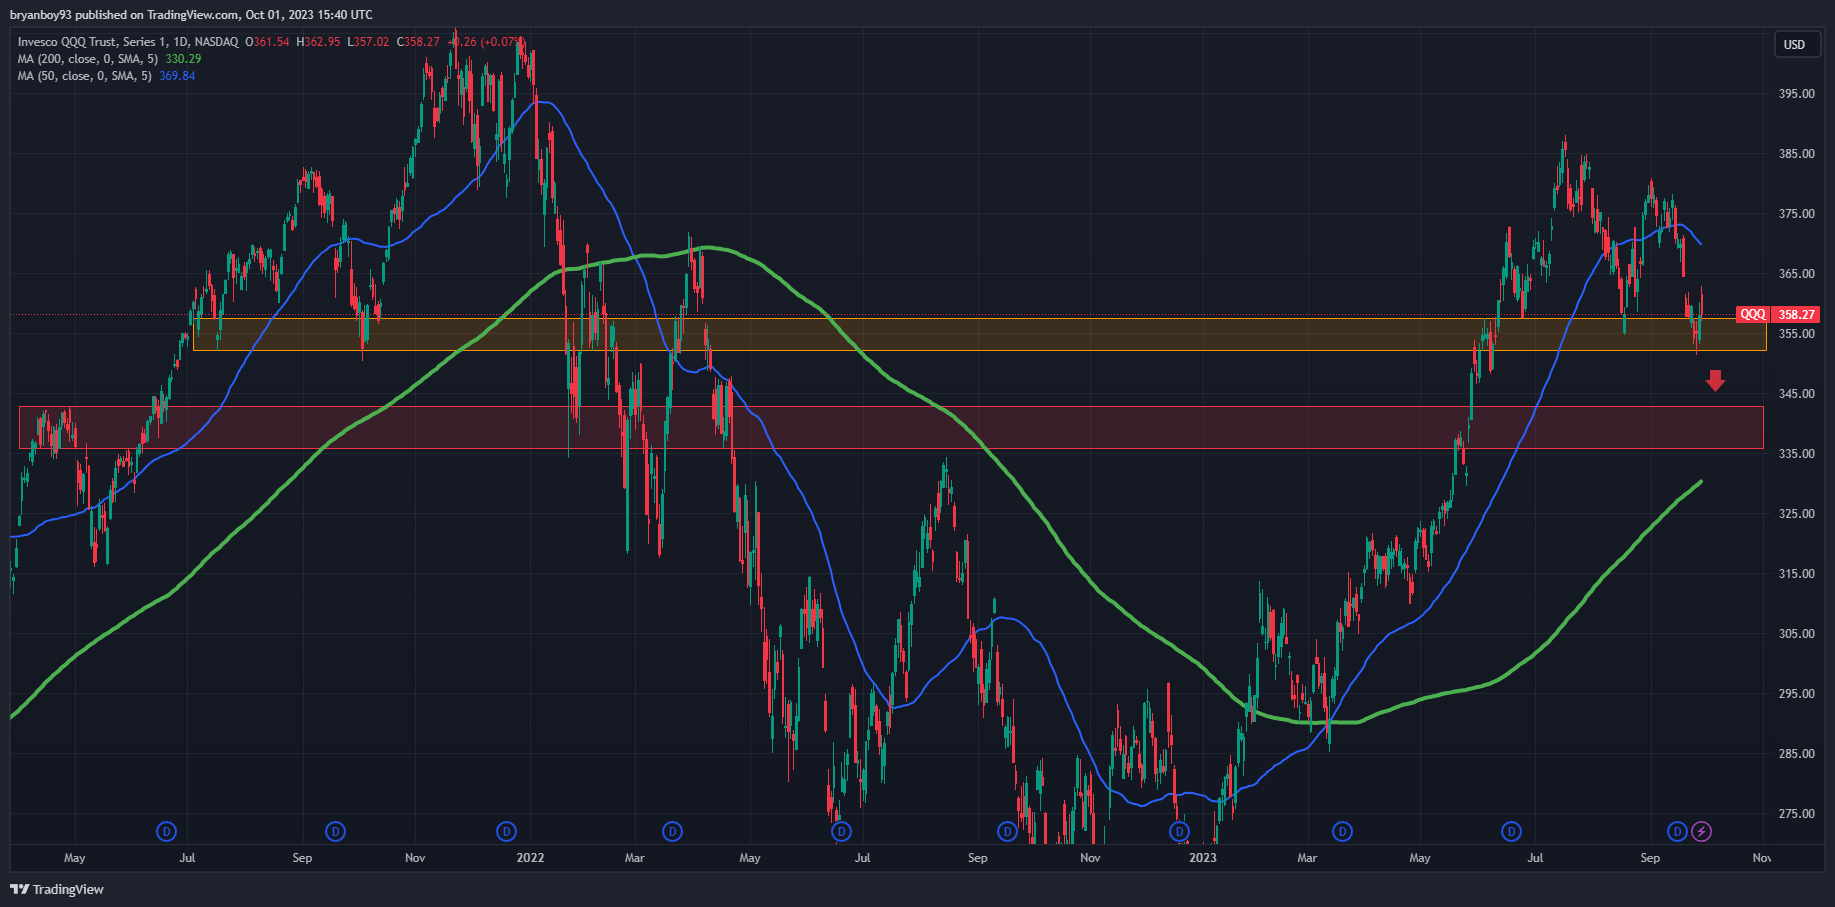Select the red down arrow drawing on chart
The width and height of the screenshot is (1835, 907).
[x=1714, y=380]
